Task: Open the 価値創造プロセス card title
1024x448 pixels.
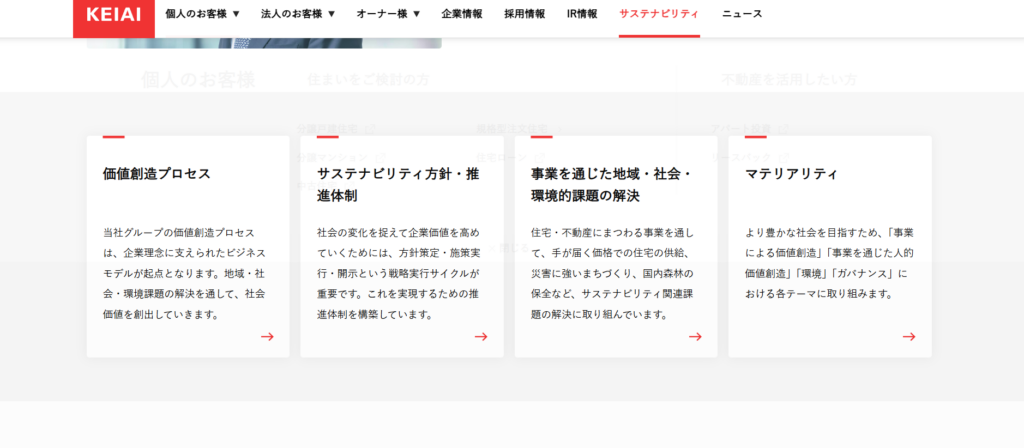Action: click(x=157, y=174)
